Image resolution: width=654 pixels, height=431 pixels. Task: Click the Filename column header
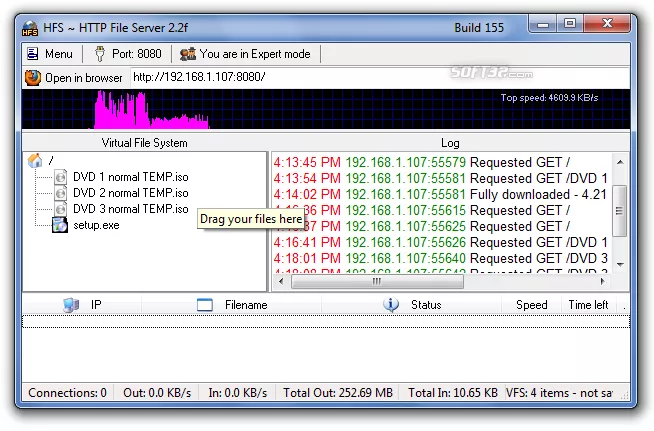point(232,305)
